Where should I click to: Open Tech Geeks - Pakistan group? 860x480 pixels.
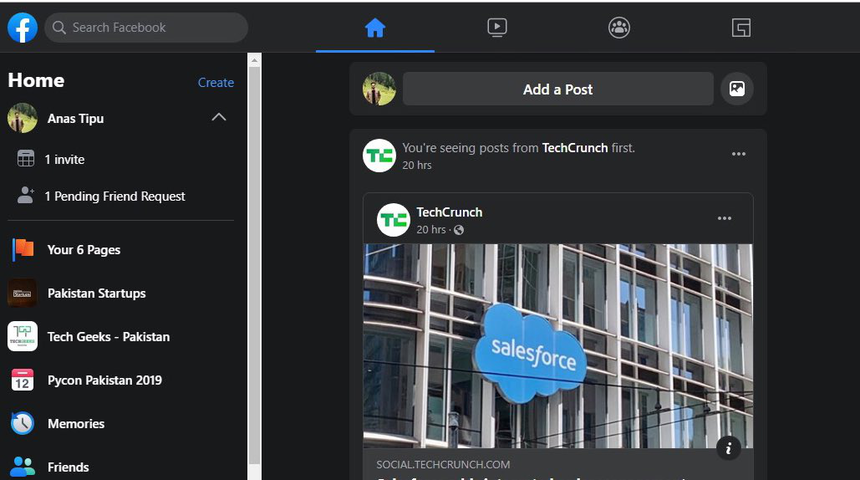tap(109, 337)
